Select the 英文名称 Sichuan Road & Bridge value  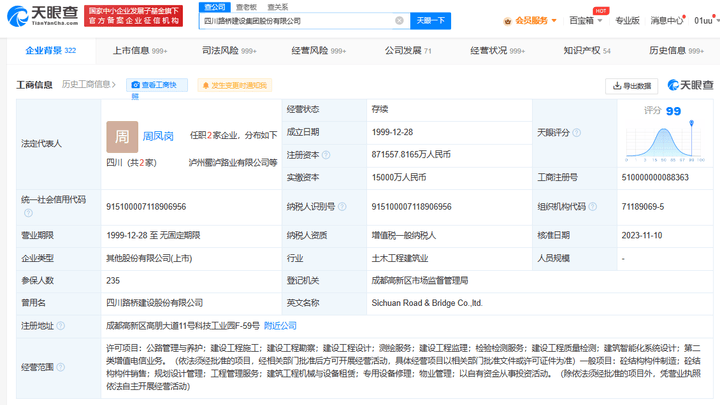(427, 303)
